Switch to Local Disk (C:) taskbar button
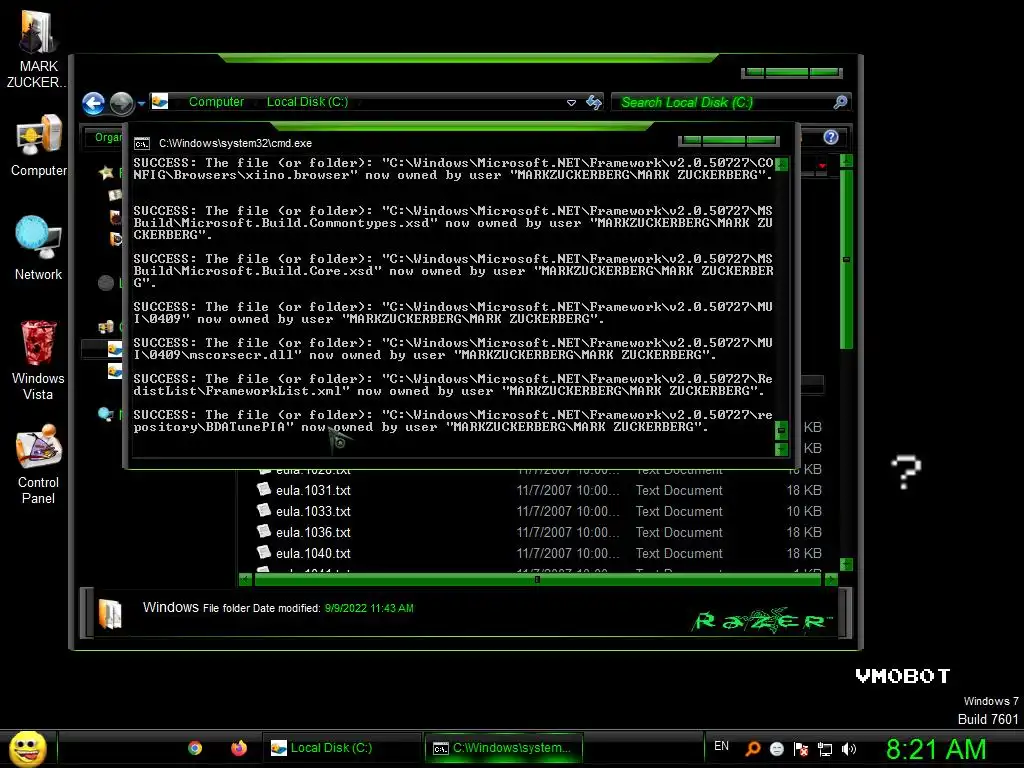Viewport: 1024px width, 768px height. point(342,748)
